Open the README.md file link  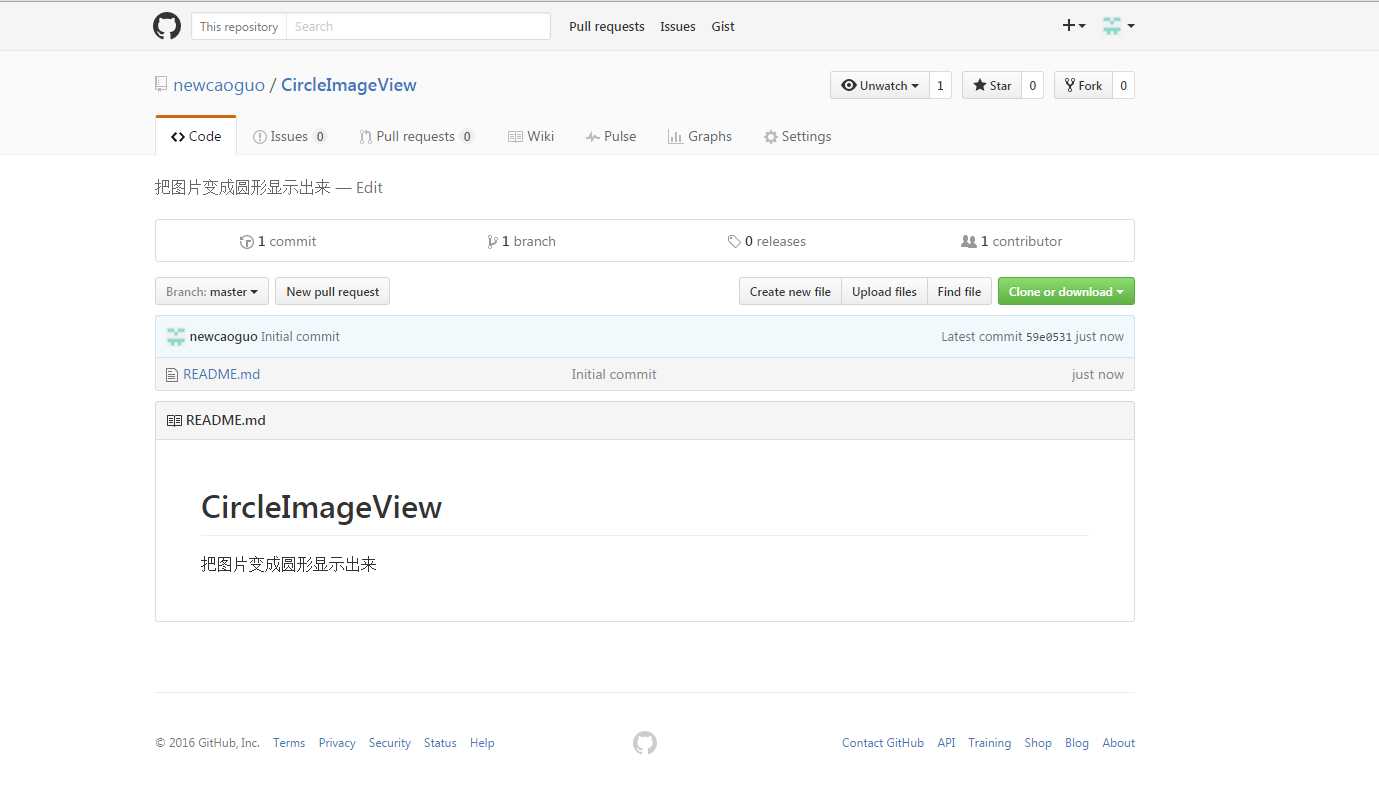tap(221, 375)
